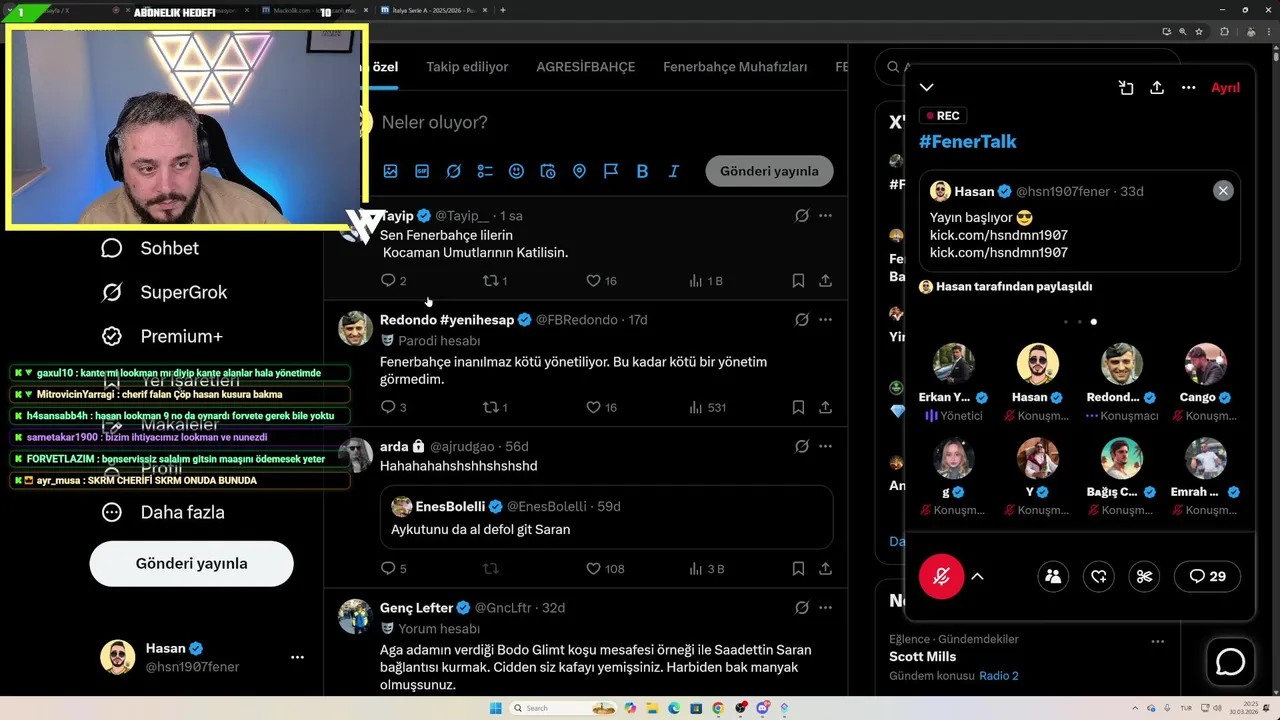Open the Space participants list icon
The height and width of the screenshot is (720, 1280).
[x=1053, y=576]
